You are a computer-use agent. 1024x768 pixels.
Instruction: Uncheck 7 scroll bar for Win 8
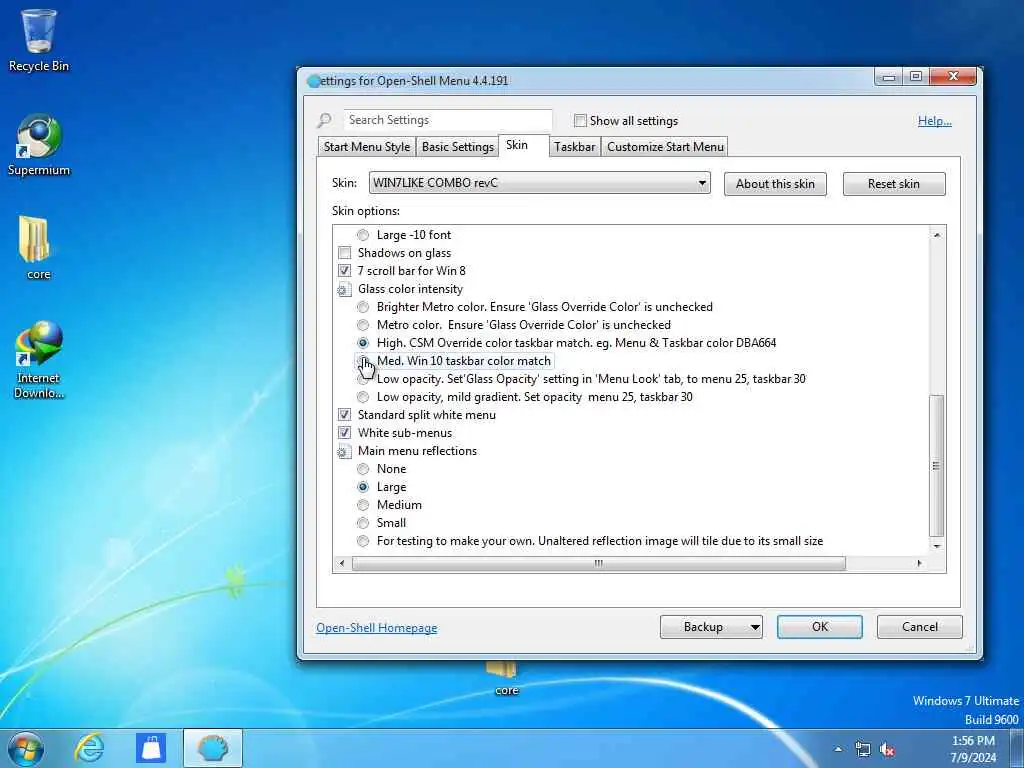pyautogui.click(x=344, y=270)
